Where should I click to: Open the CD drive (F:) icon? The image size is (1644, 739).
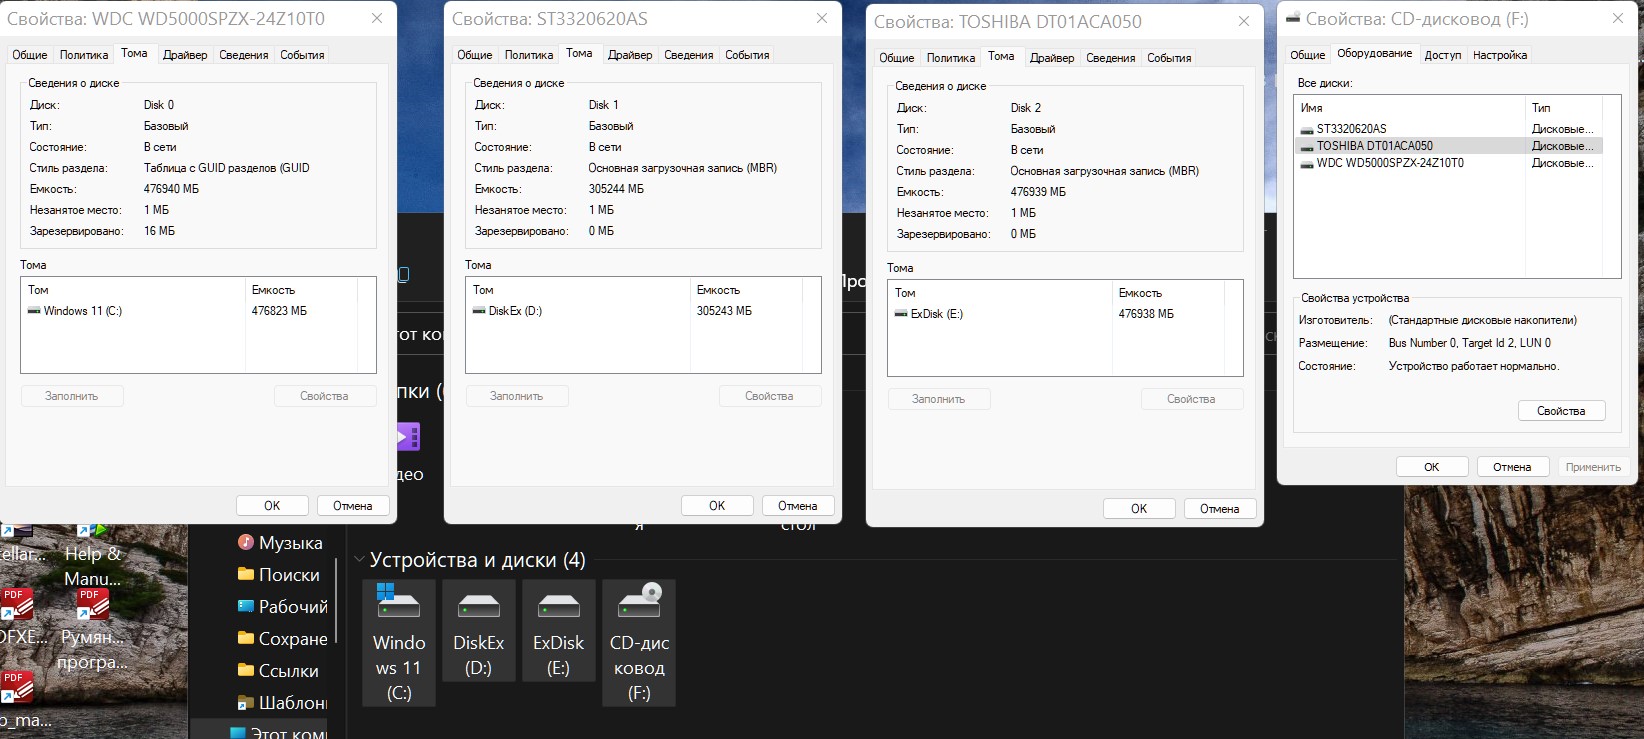click(x=639, y=643)
